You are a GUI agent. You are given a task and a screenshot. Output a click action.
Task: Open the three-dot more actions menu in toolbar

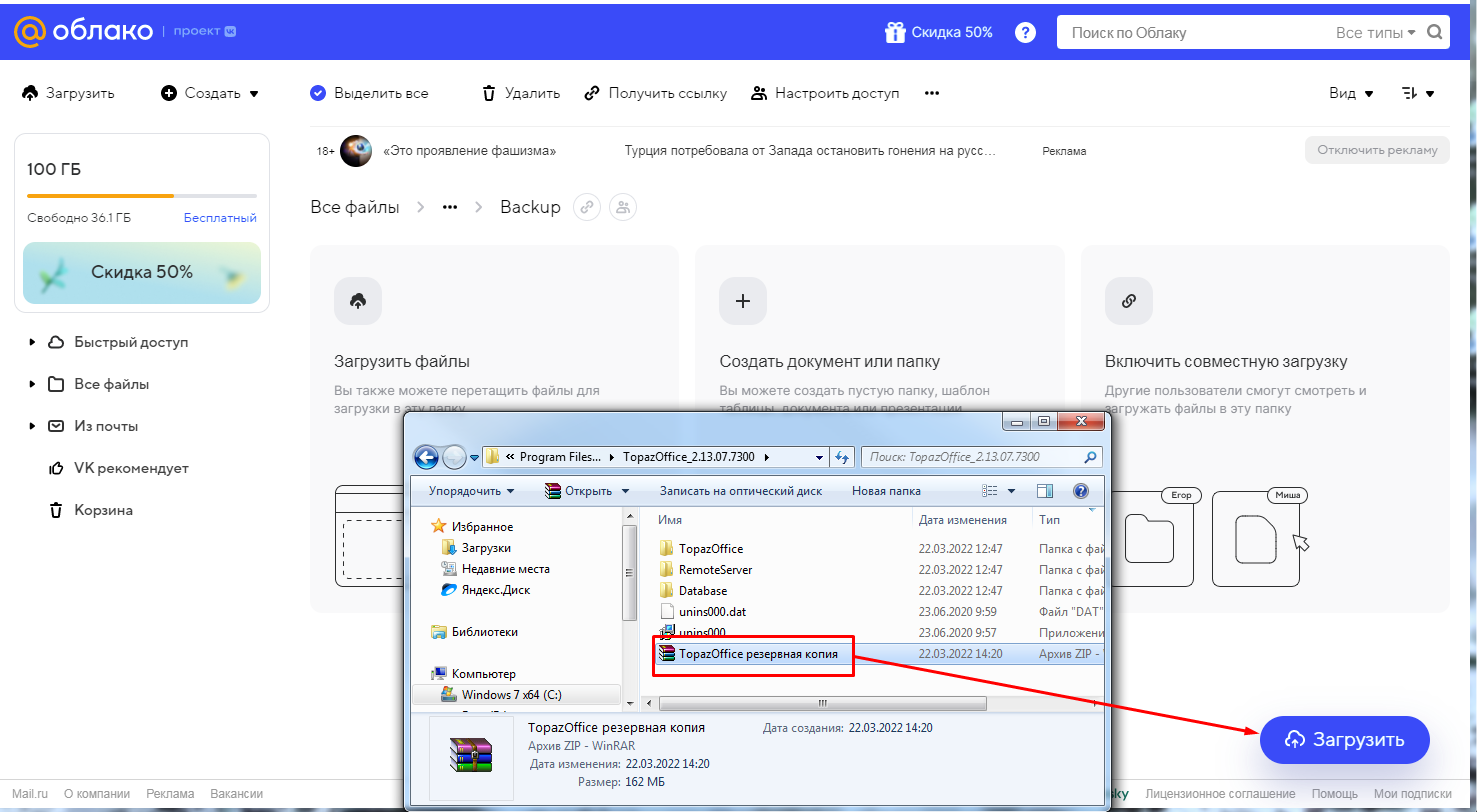click(x=932, y=93)
